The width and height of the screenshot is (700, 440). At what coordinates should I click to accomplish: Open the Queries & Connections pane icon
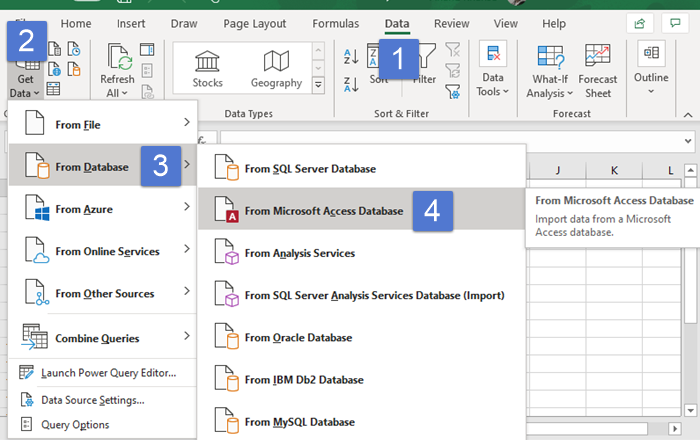[147, 49]
